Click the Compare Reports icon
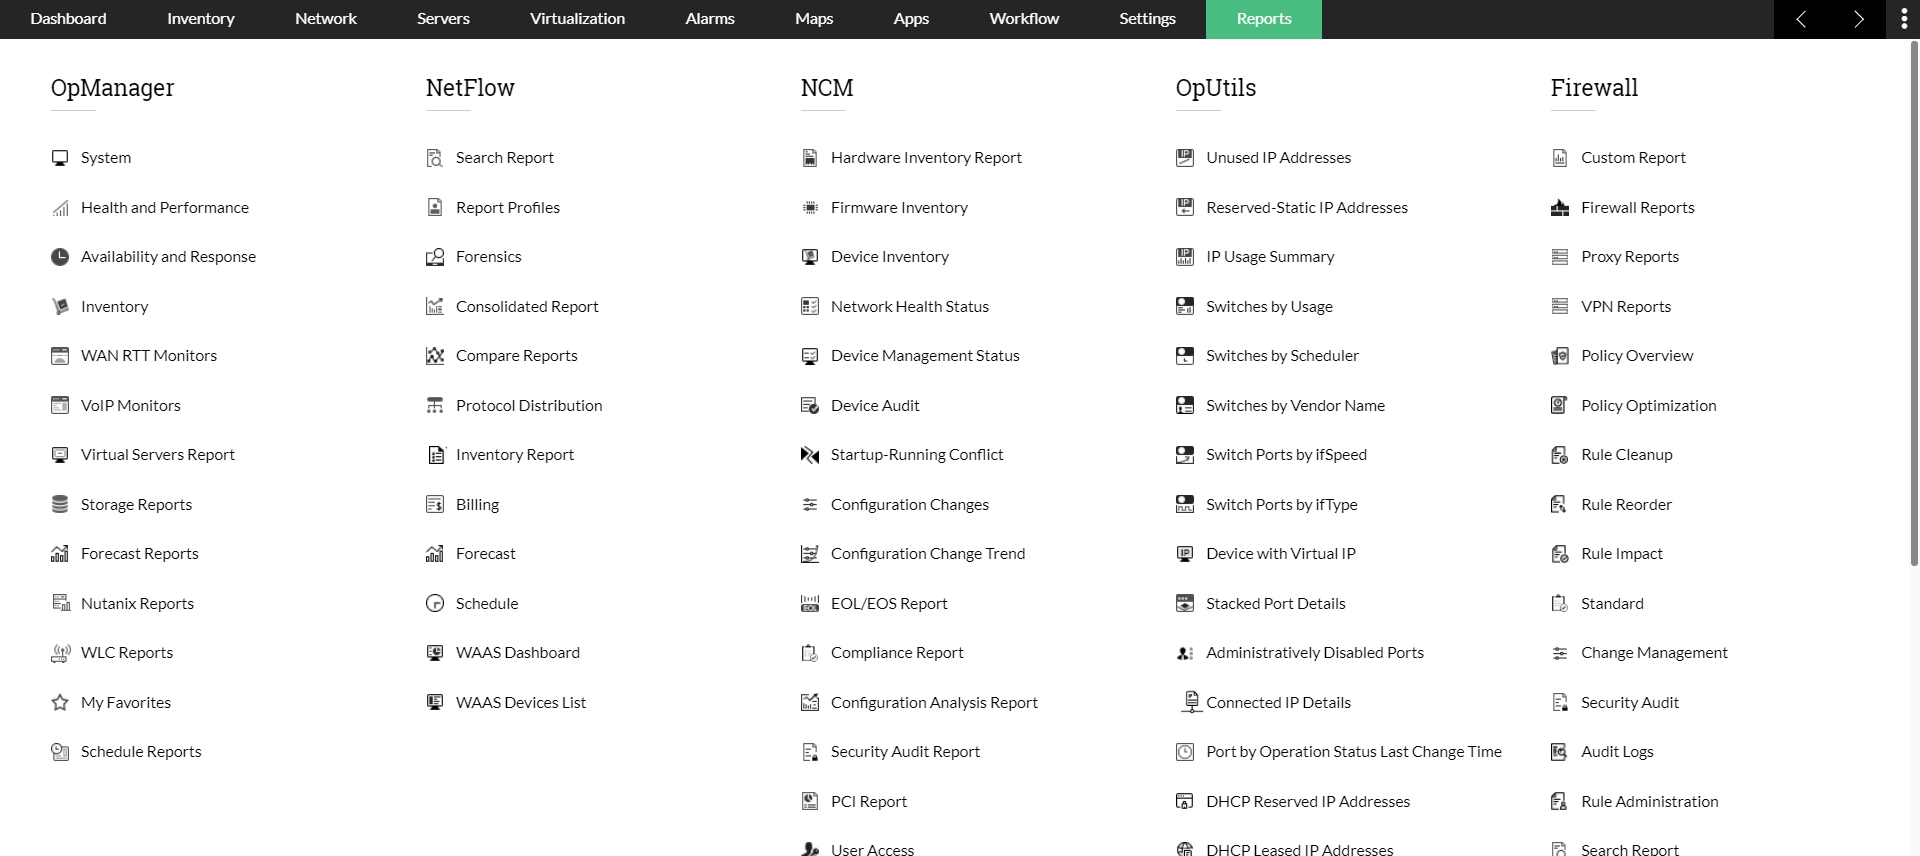This screenshot has width=1920, height=856. click(x=435, y=356)
